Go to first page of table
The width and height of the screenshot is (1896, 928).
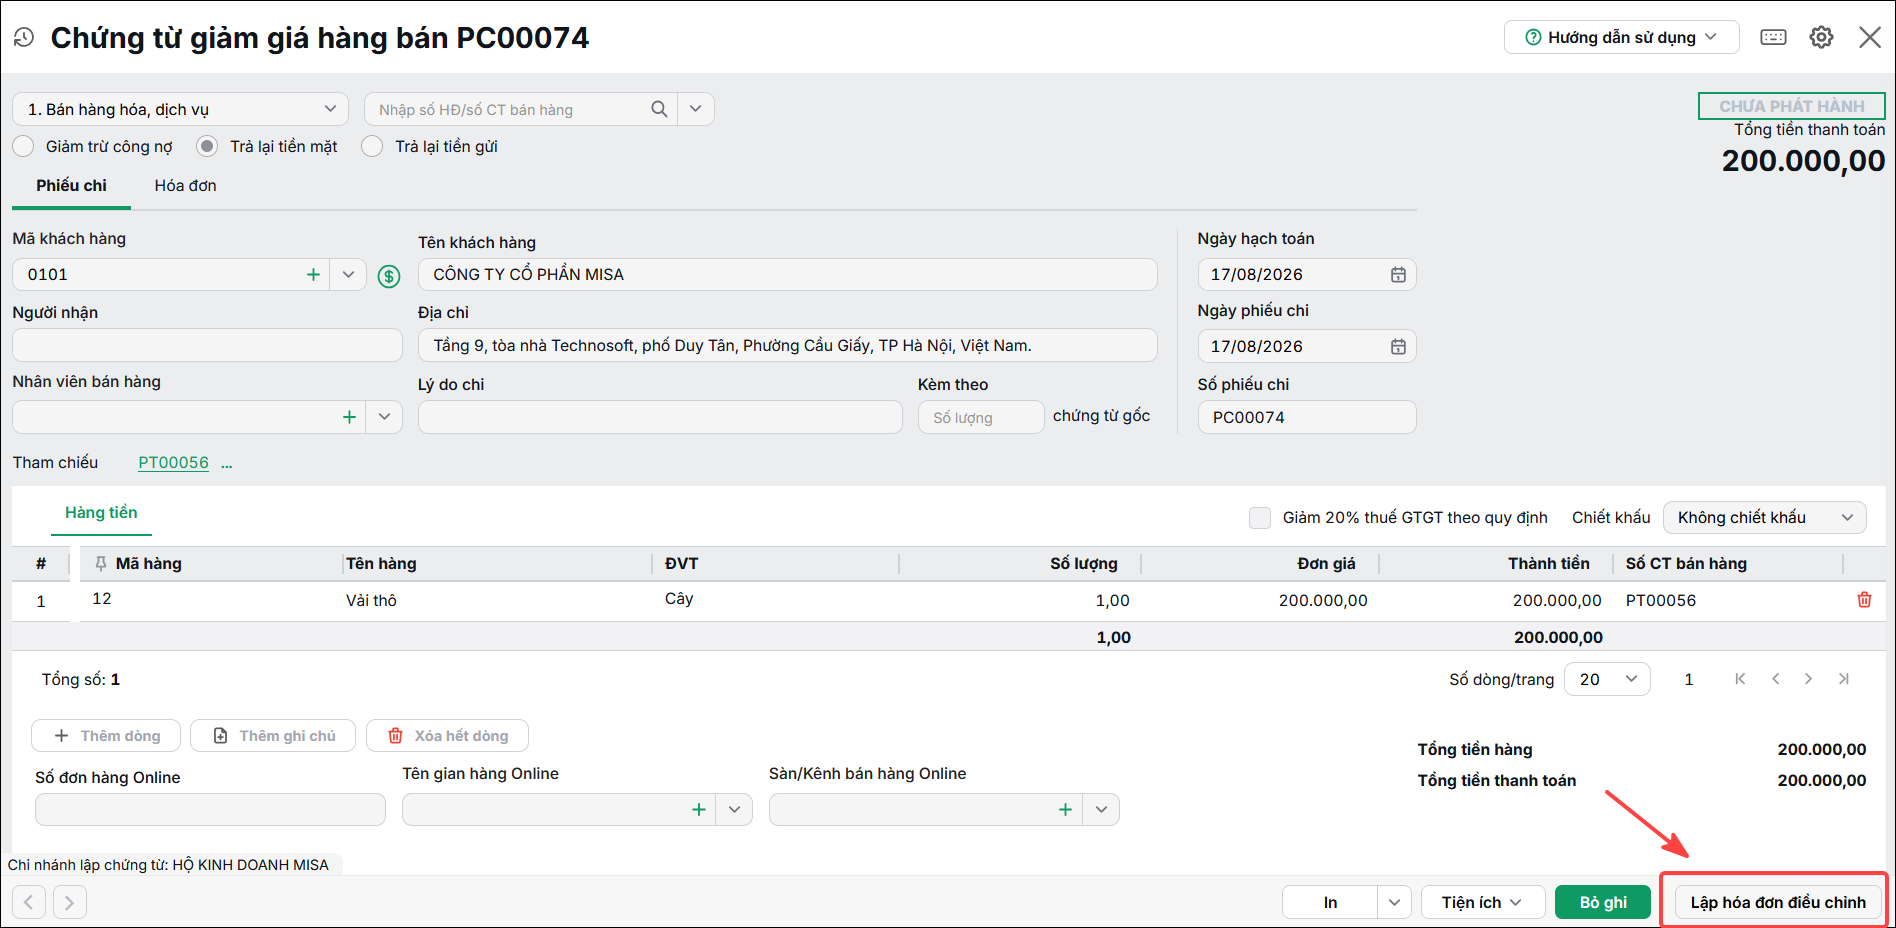1740,679
